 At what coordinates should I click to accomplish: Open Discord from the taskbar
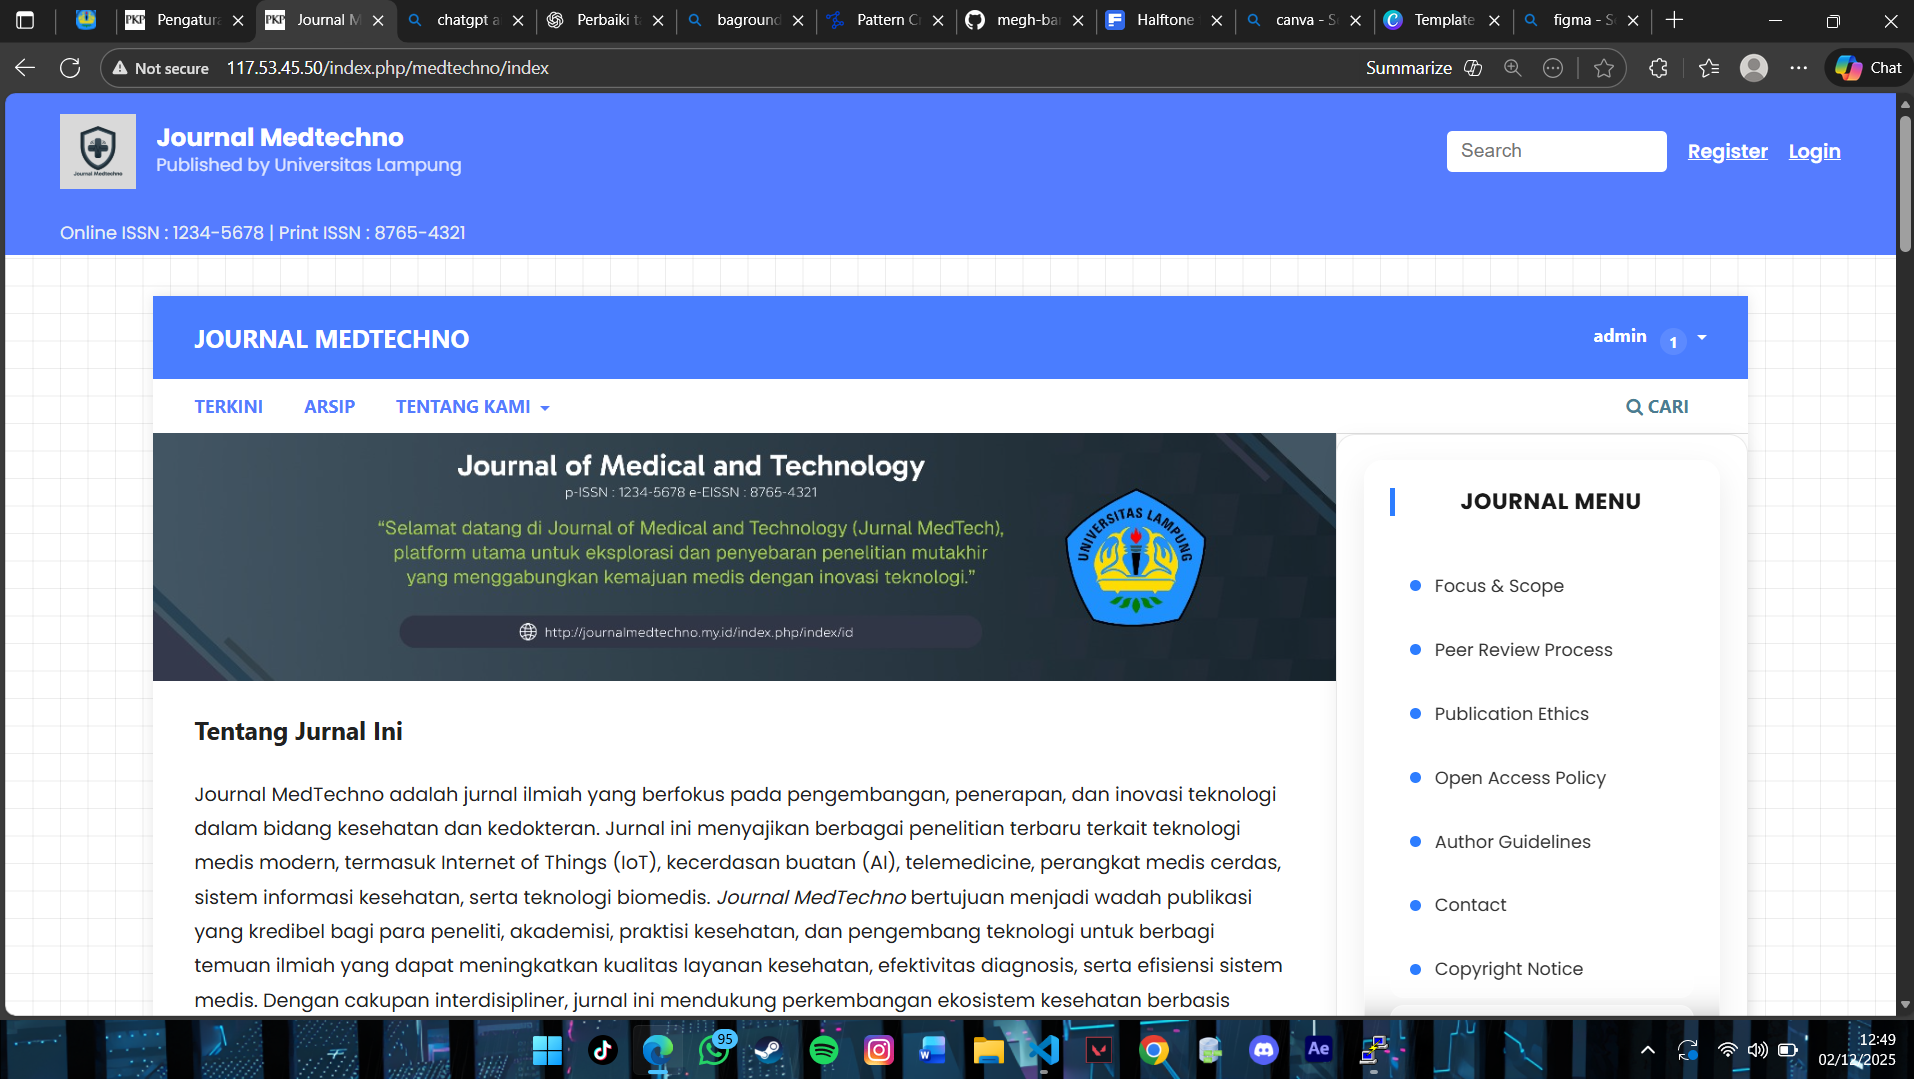point(1264,1050)
